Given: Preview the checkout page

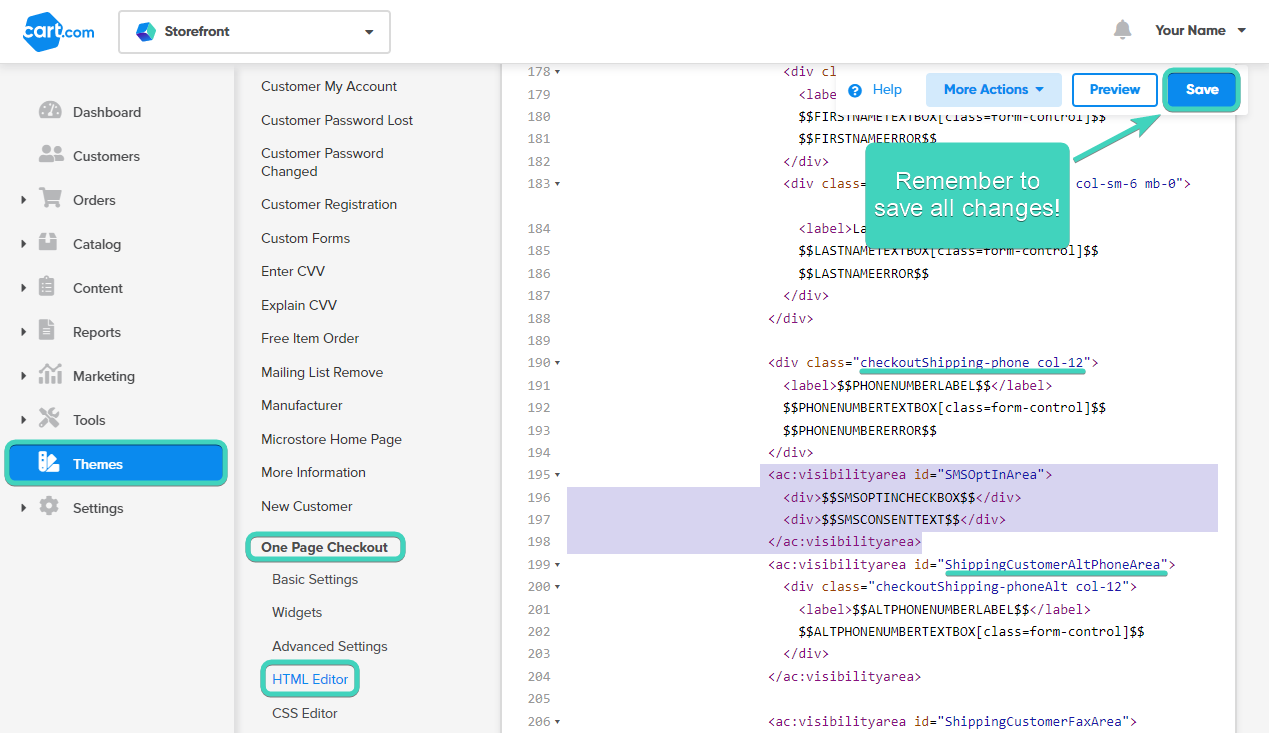Looking at the screenshot, I should tap(1115, 90).
